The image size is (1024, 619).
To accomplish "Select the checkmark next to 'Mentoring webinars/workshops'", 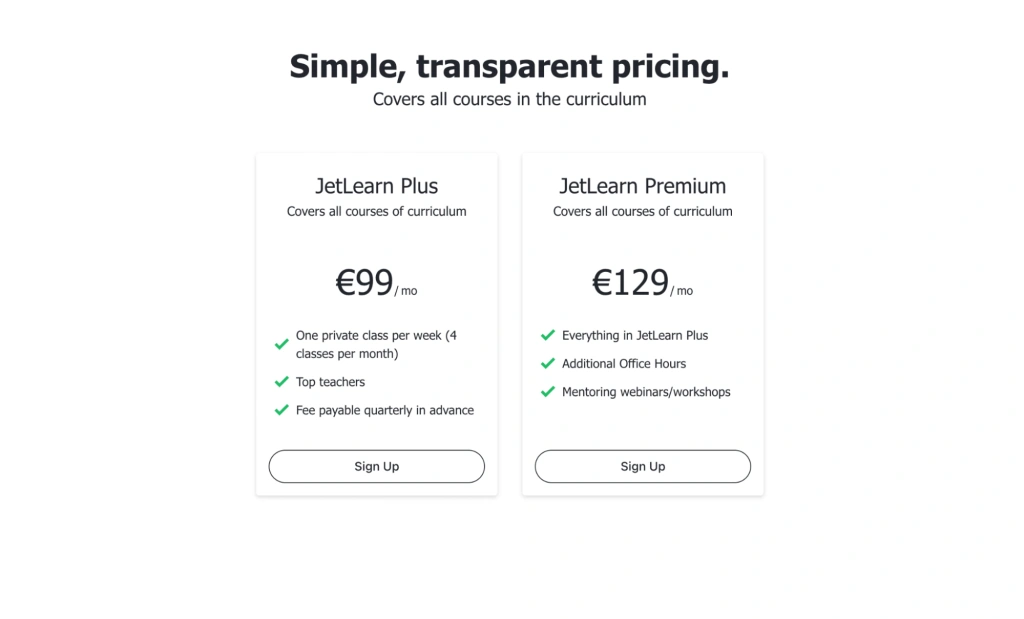I will click(547, 391).
